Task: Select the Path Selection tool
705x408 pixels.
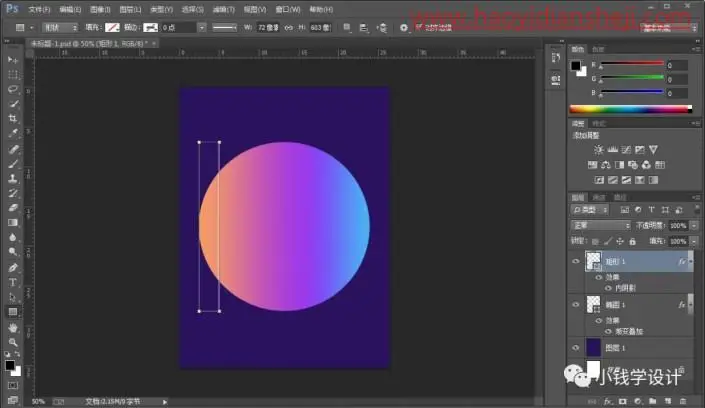Action: [13, 297]
